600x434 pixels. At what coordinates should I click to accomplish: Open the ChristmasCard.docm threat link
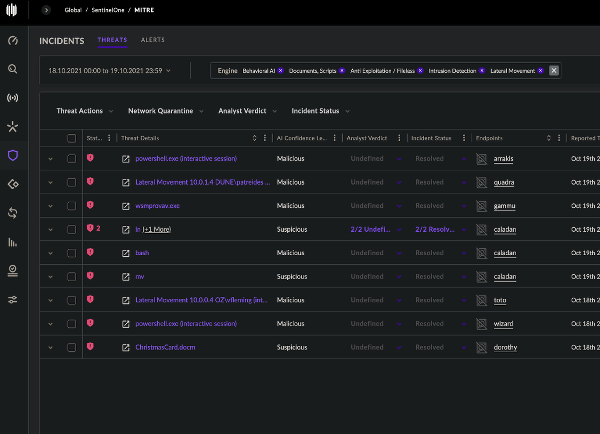pyautogui.click(x=165, y=348)
